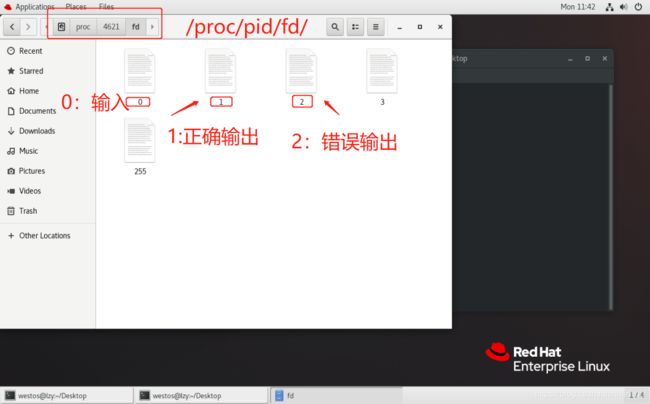Viewport: 650px width, 404px height.
Task: Minimize the Files window
Action: (400, 27)
